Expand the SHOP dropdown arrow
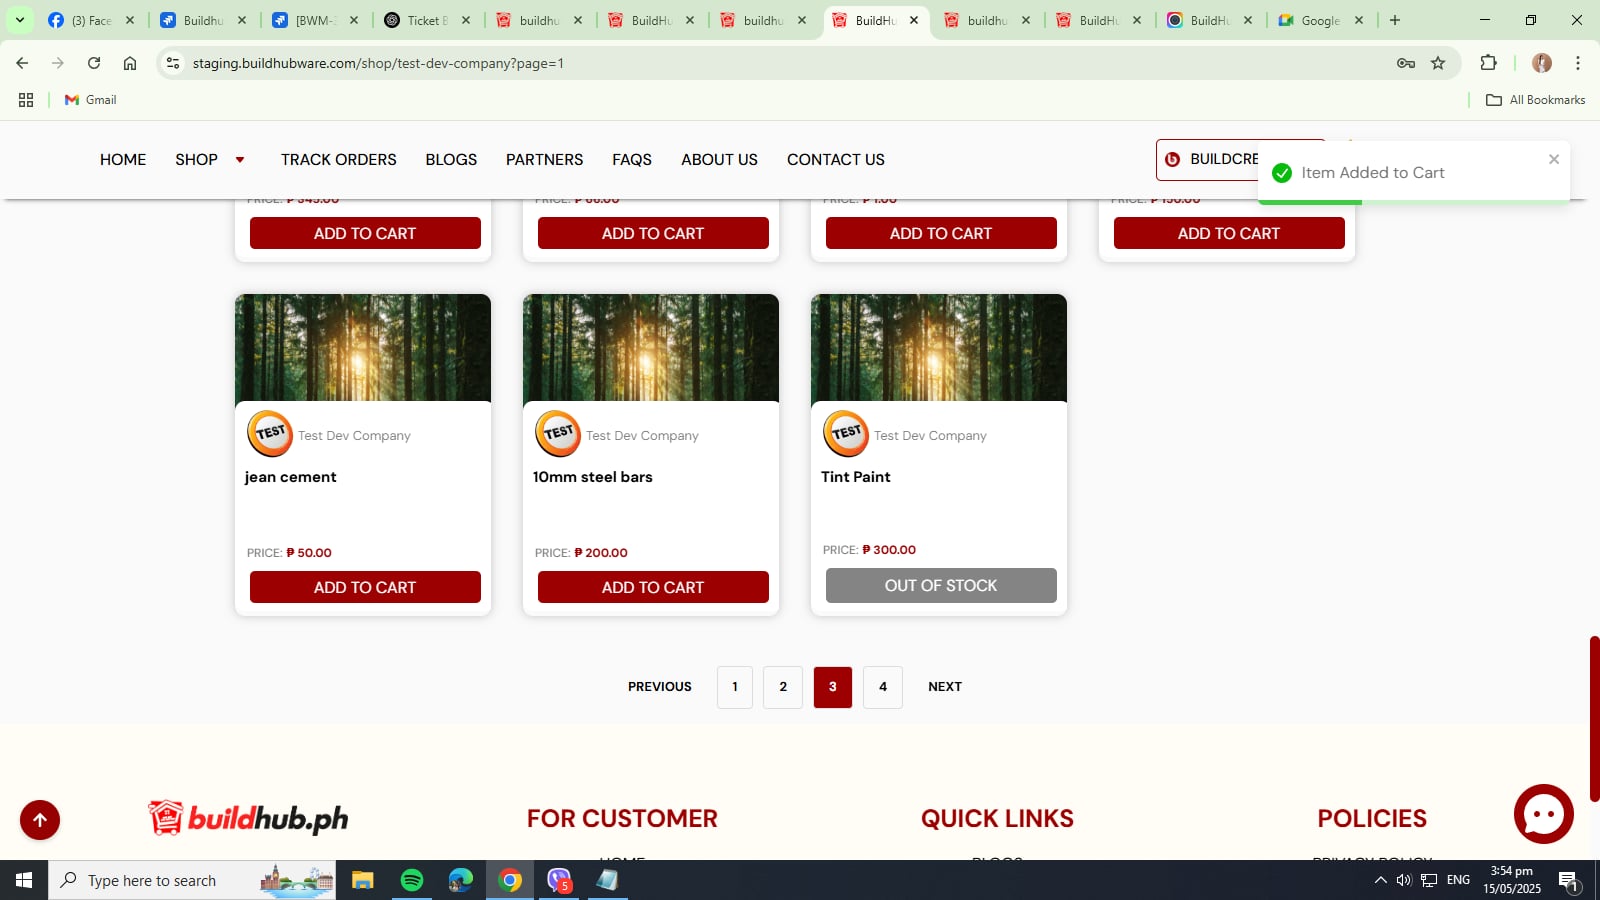This screenshot has height=900, width=1600. [240, 160]
